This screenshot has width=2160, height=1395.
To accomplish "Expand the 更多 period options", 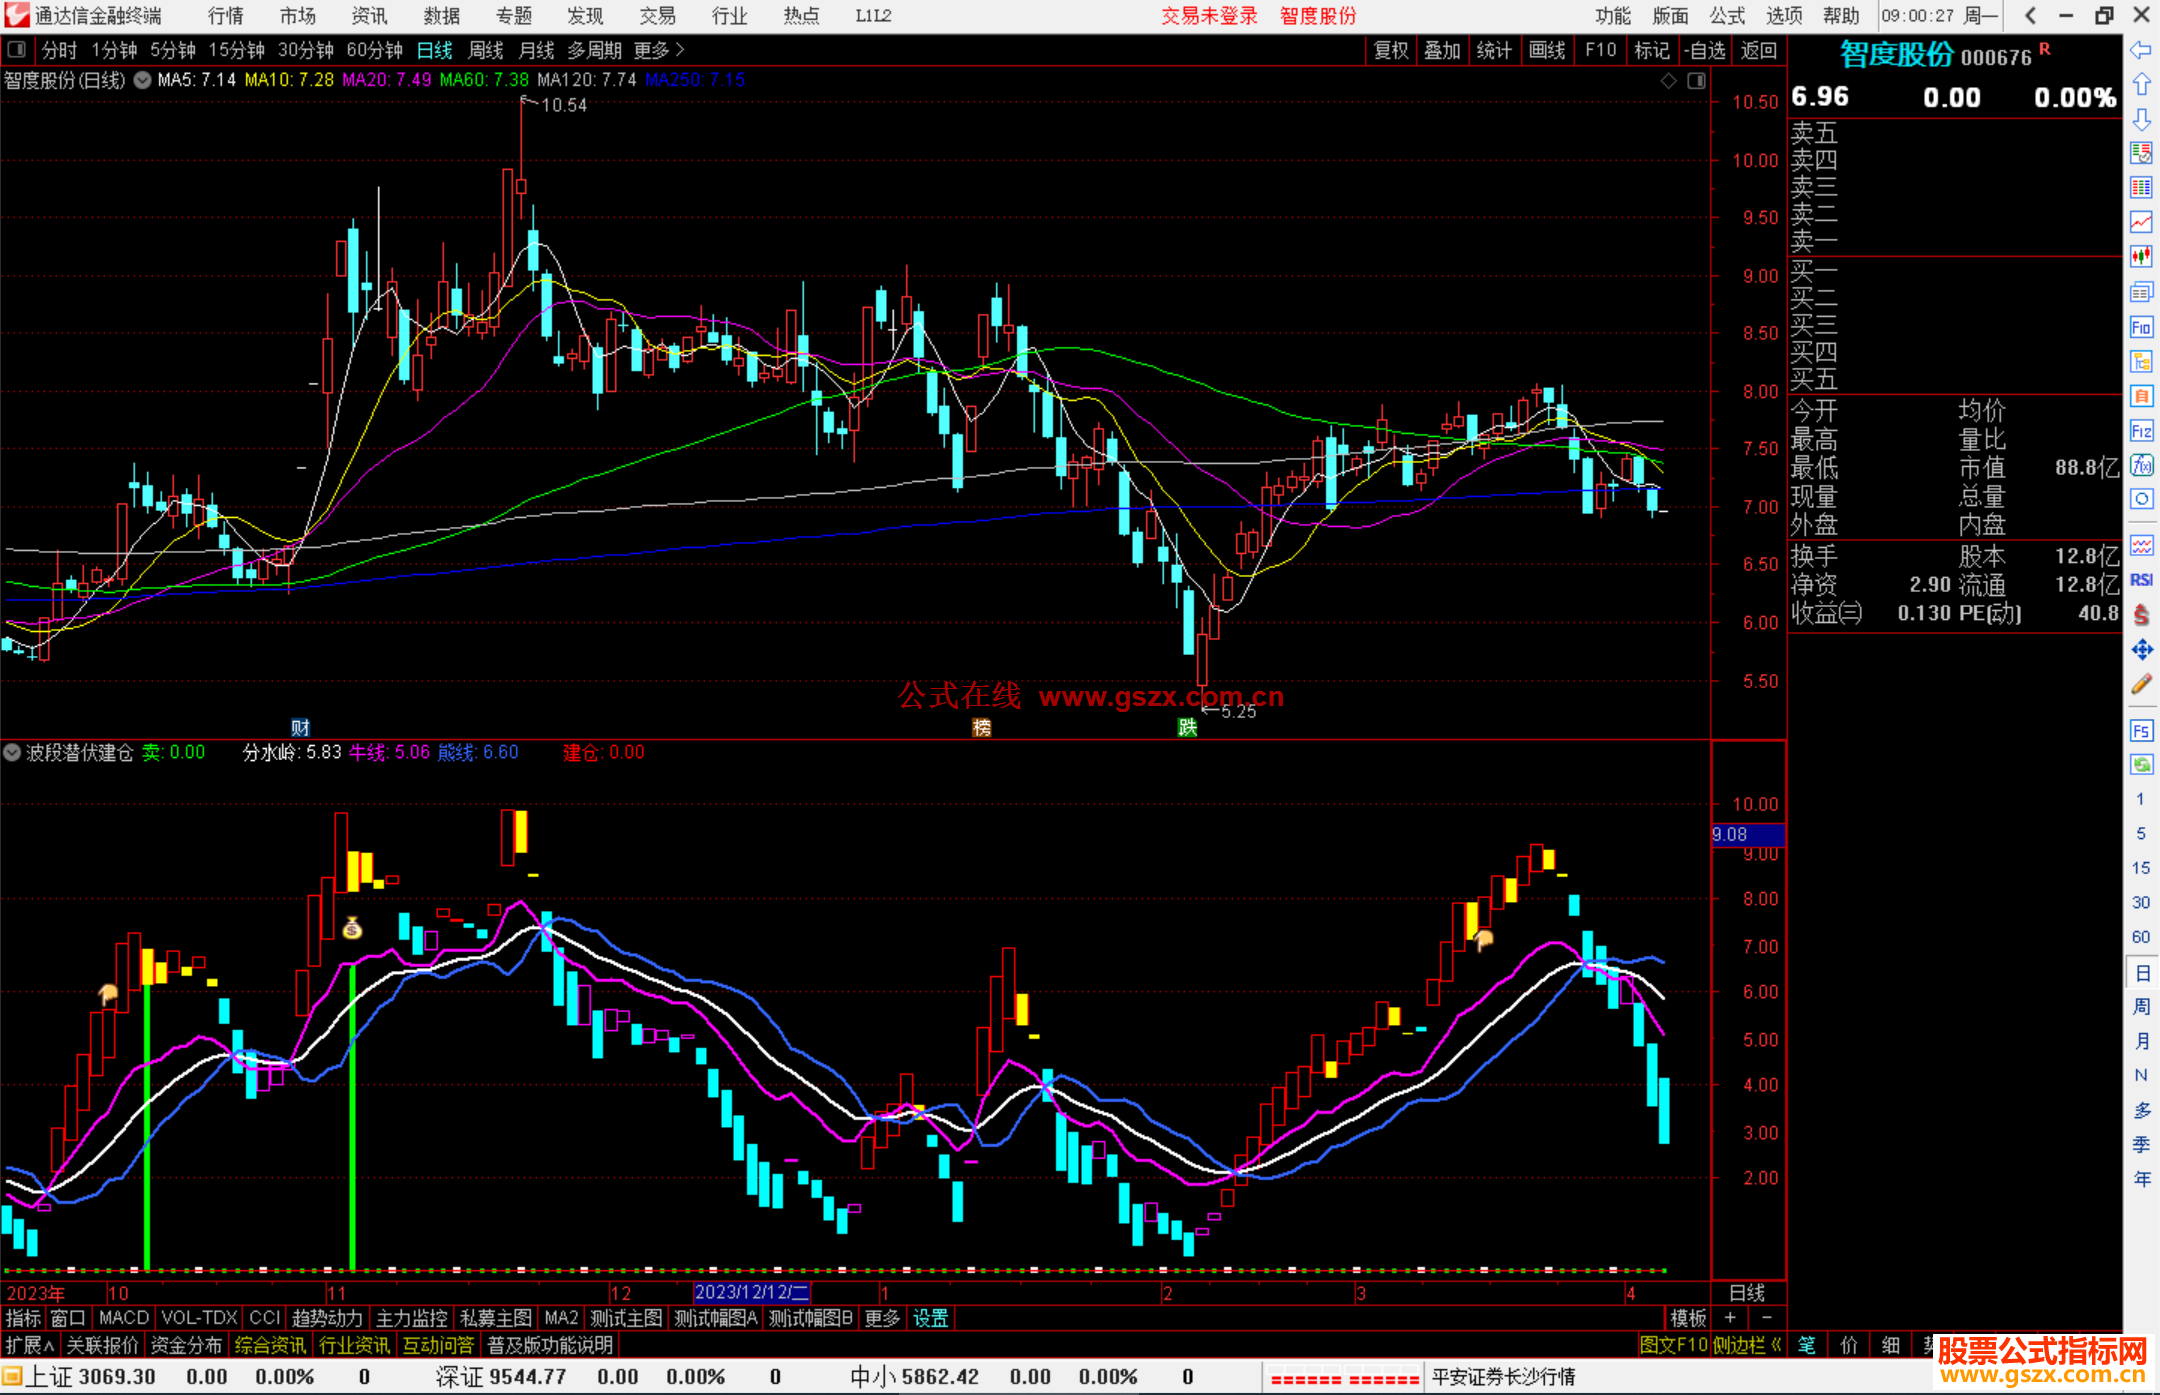I will coord(659,50).
